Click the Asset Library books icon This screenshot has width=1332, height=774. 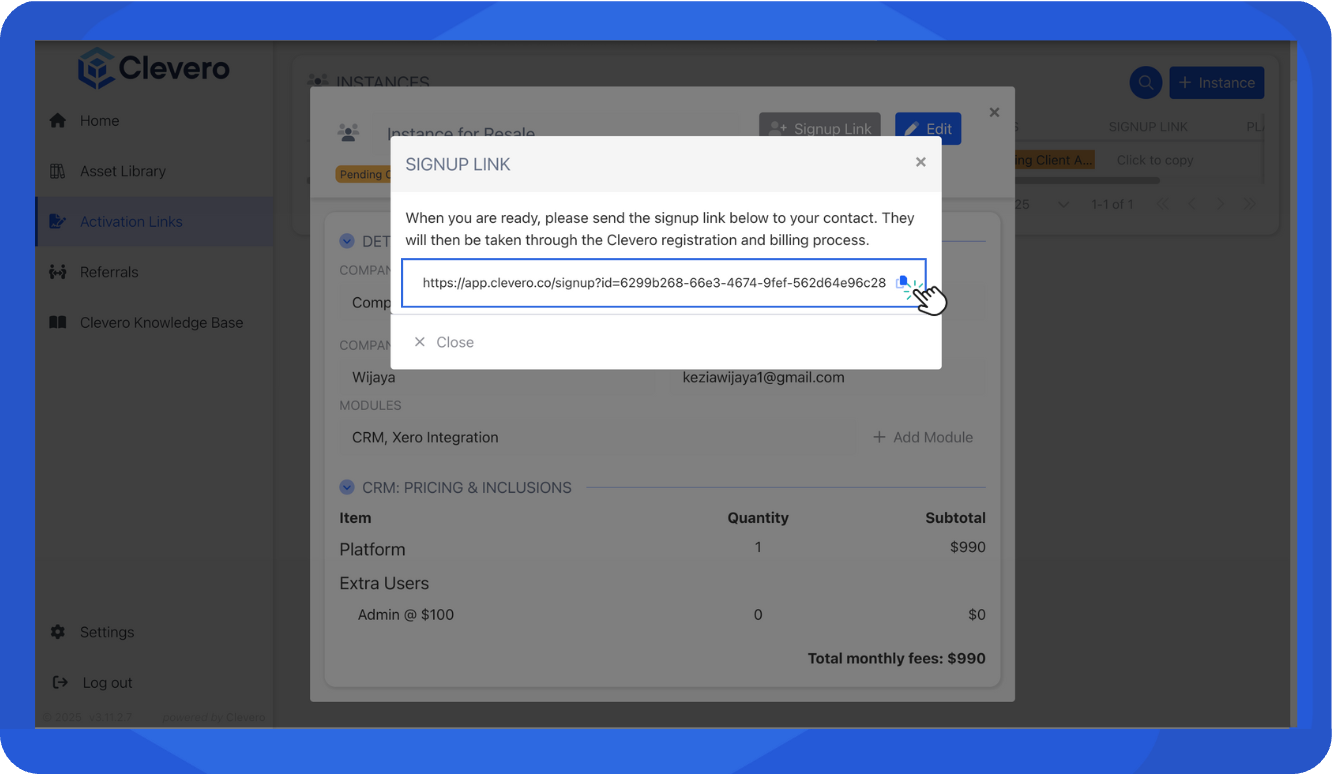[x=58, y=171]
